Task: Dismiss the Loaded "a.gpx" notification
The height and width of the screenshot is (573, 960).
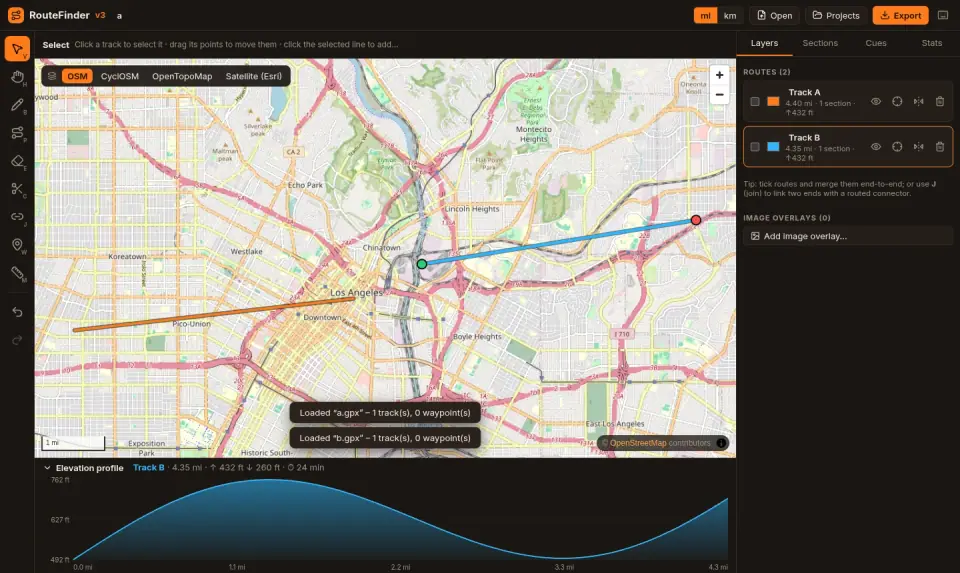Action: coord(385,413)
